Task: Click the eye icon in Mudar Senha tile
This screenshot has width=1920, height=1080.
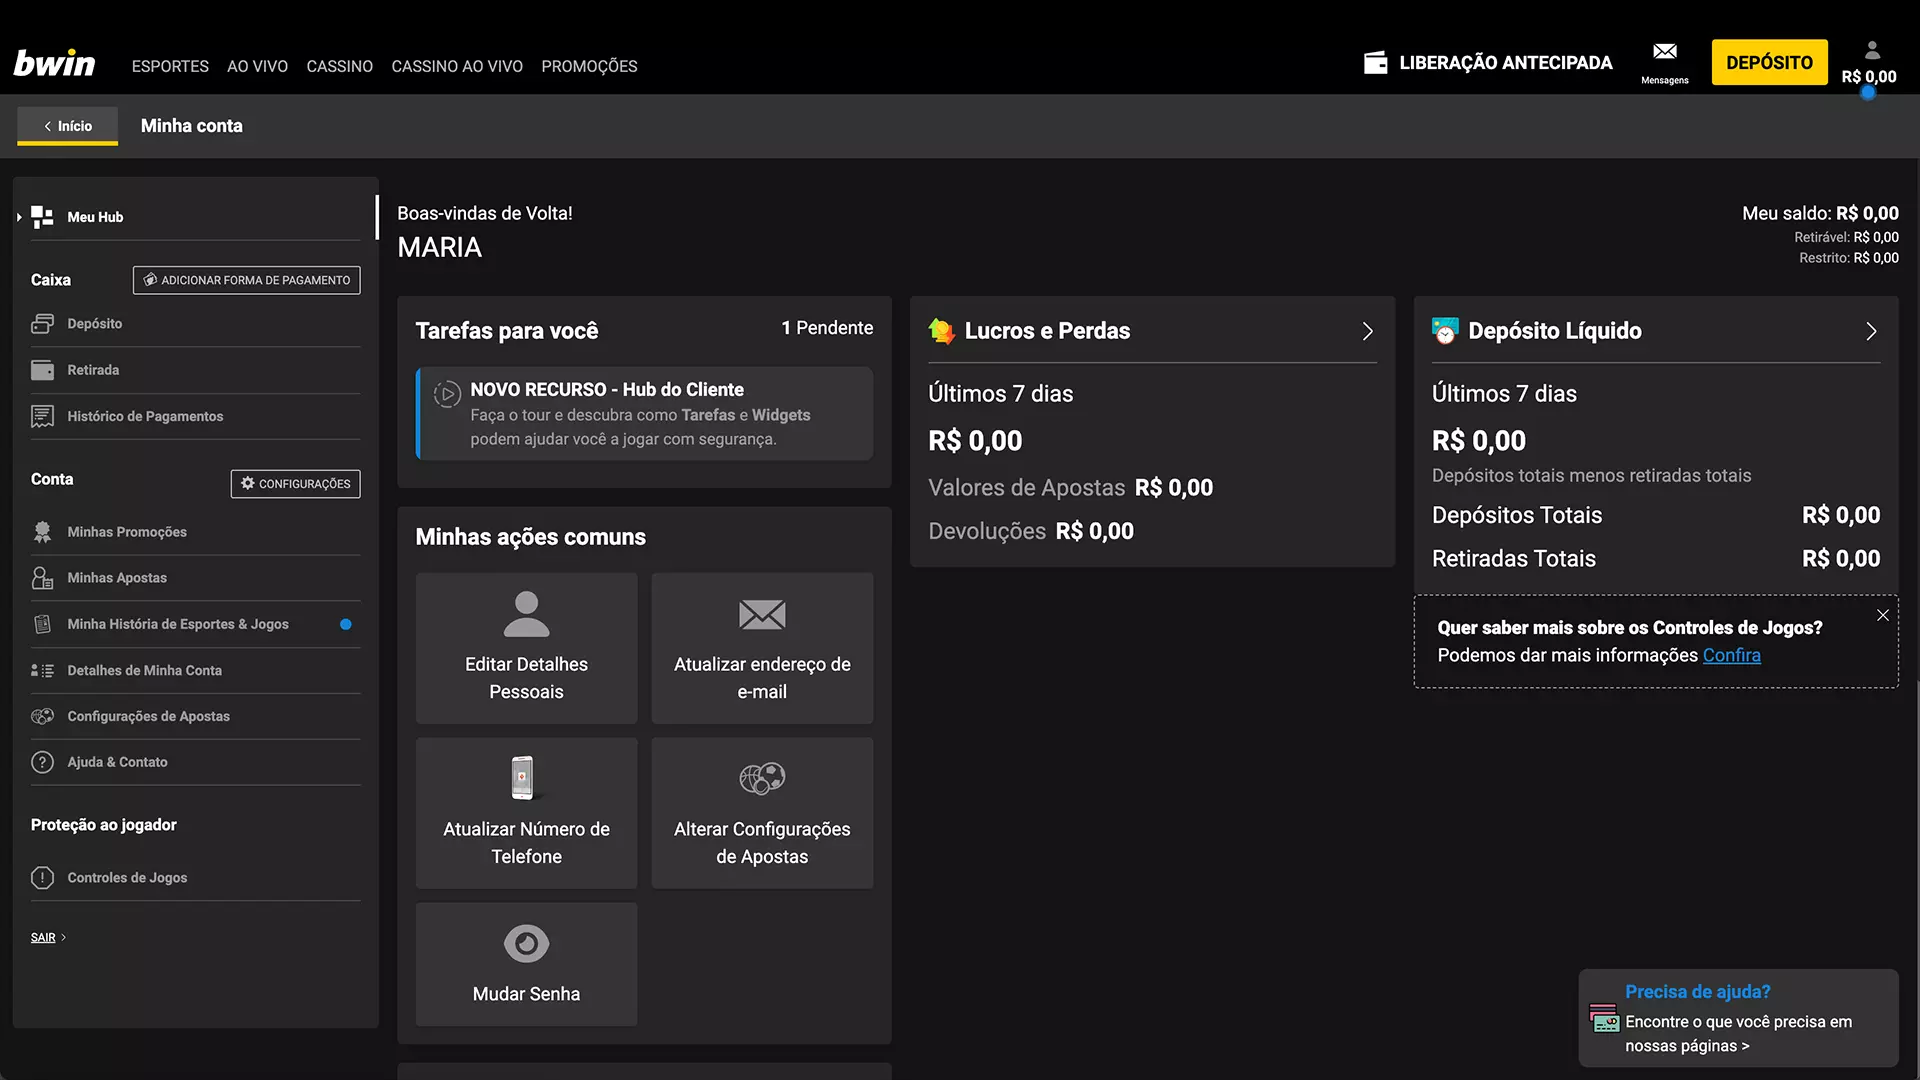Action: (x=526, y=943)
